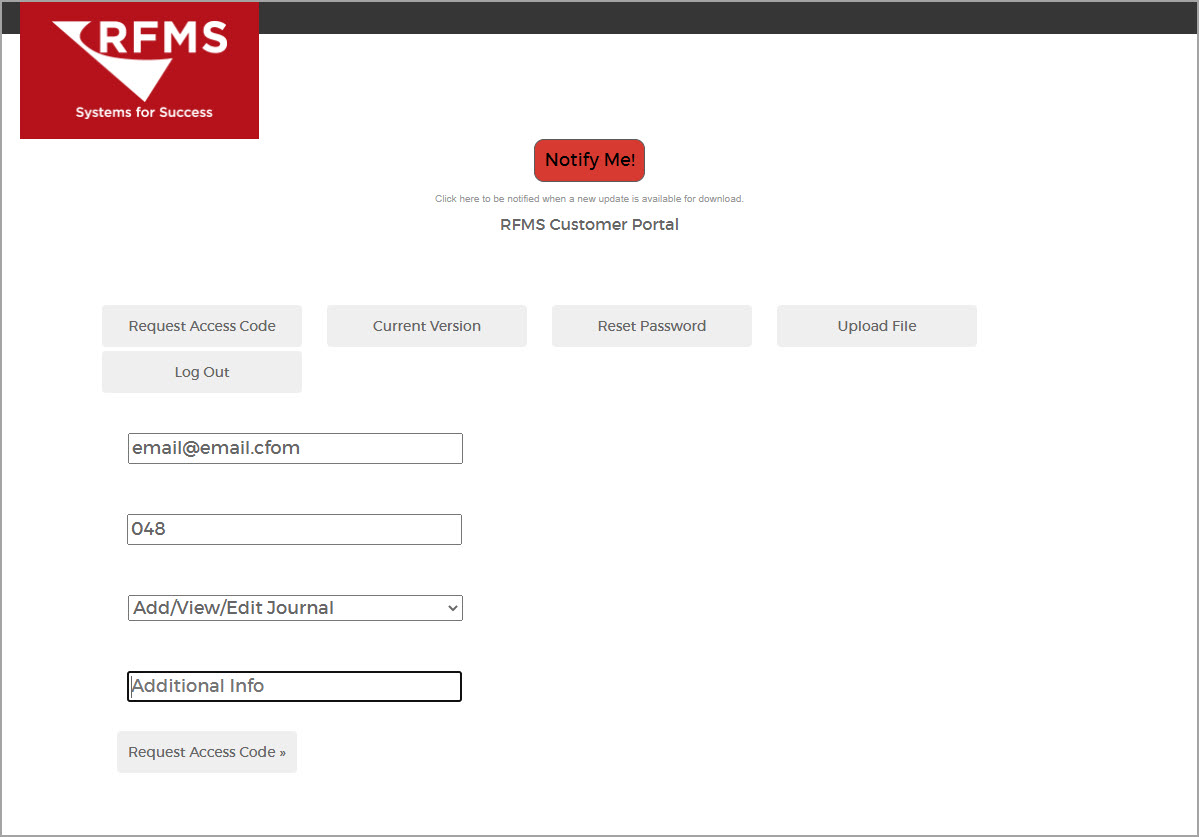Go to the Upload File section

(x=876, y=325)
